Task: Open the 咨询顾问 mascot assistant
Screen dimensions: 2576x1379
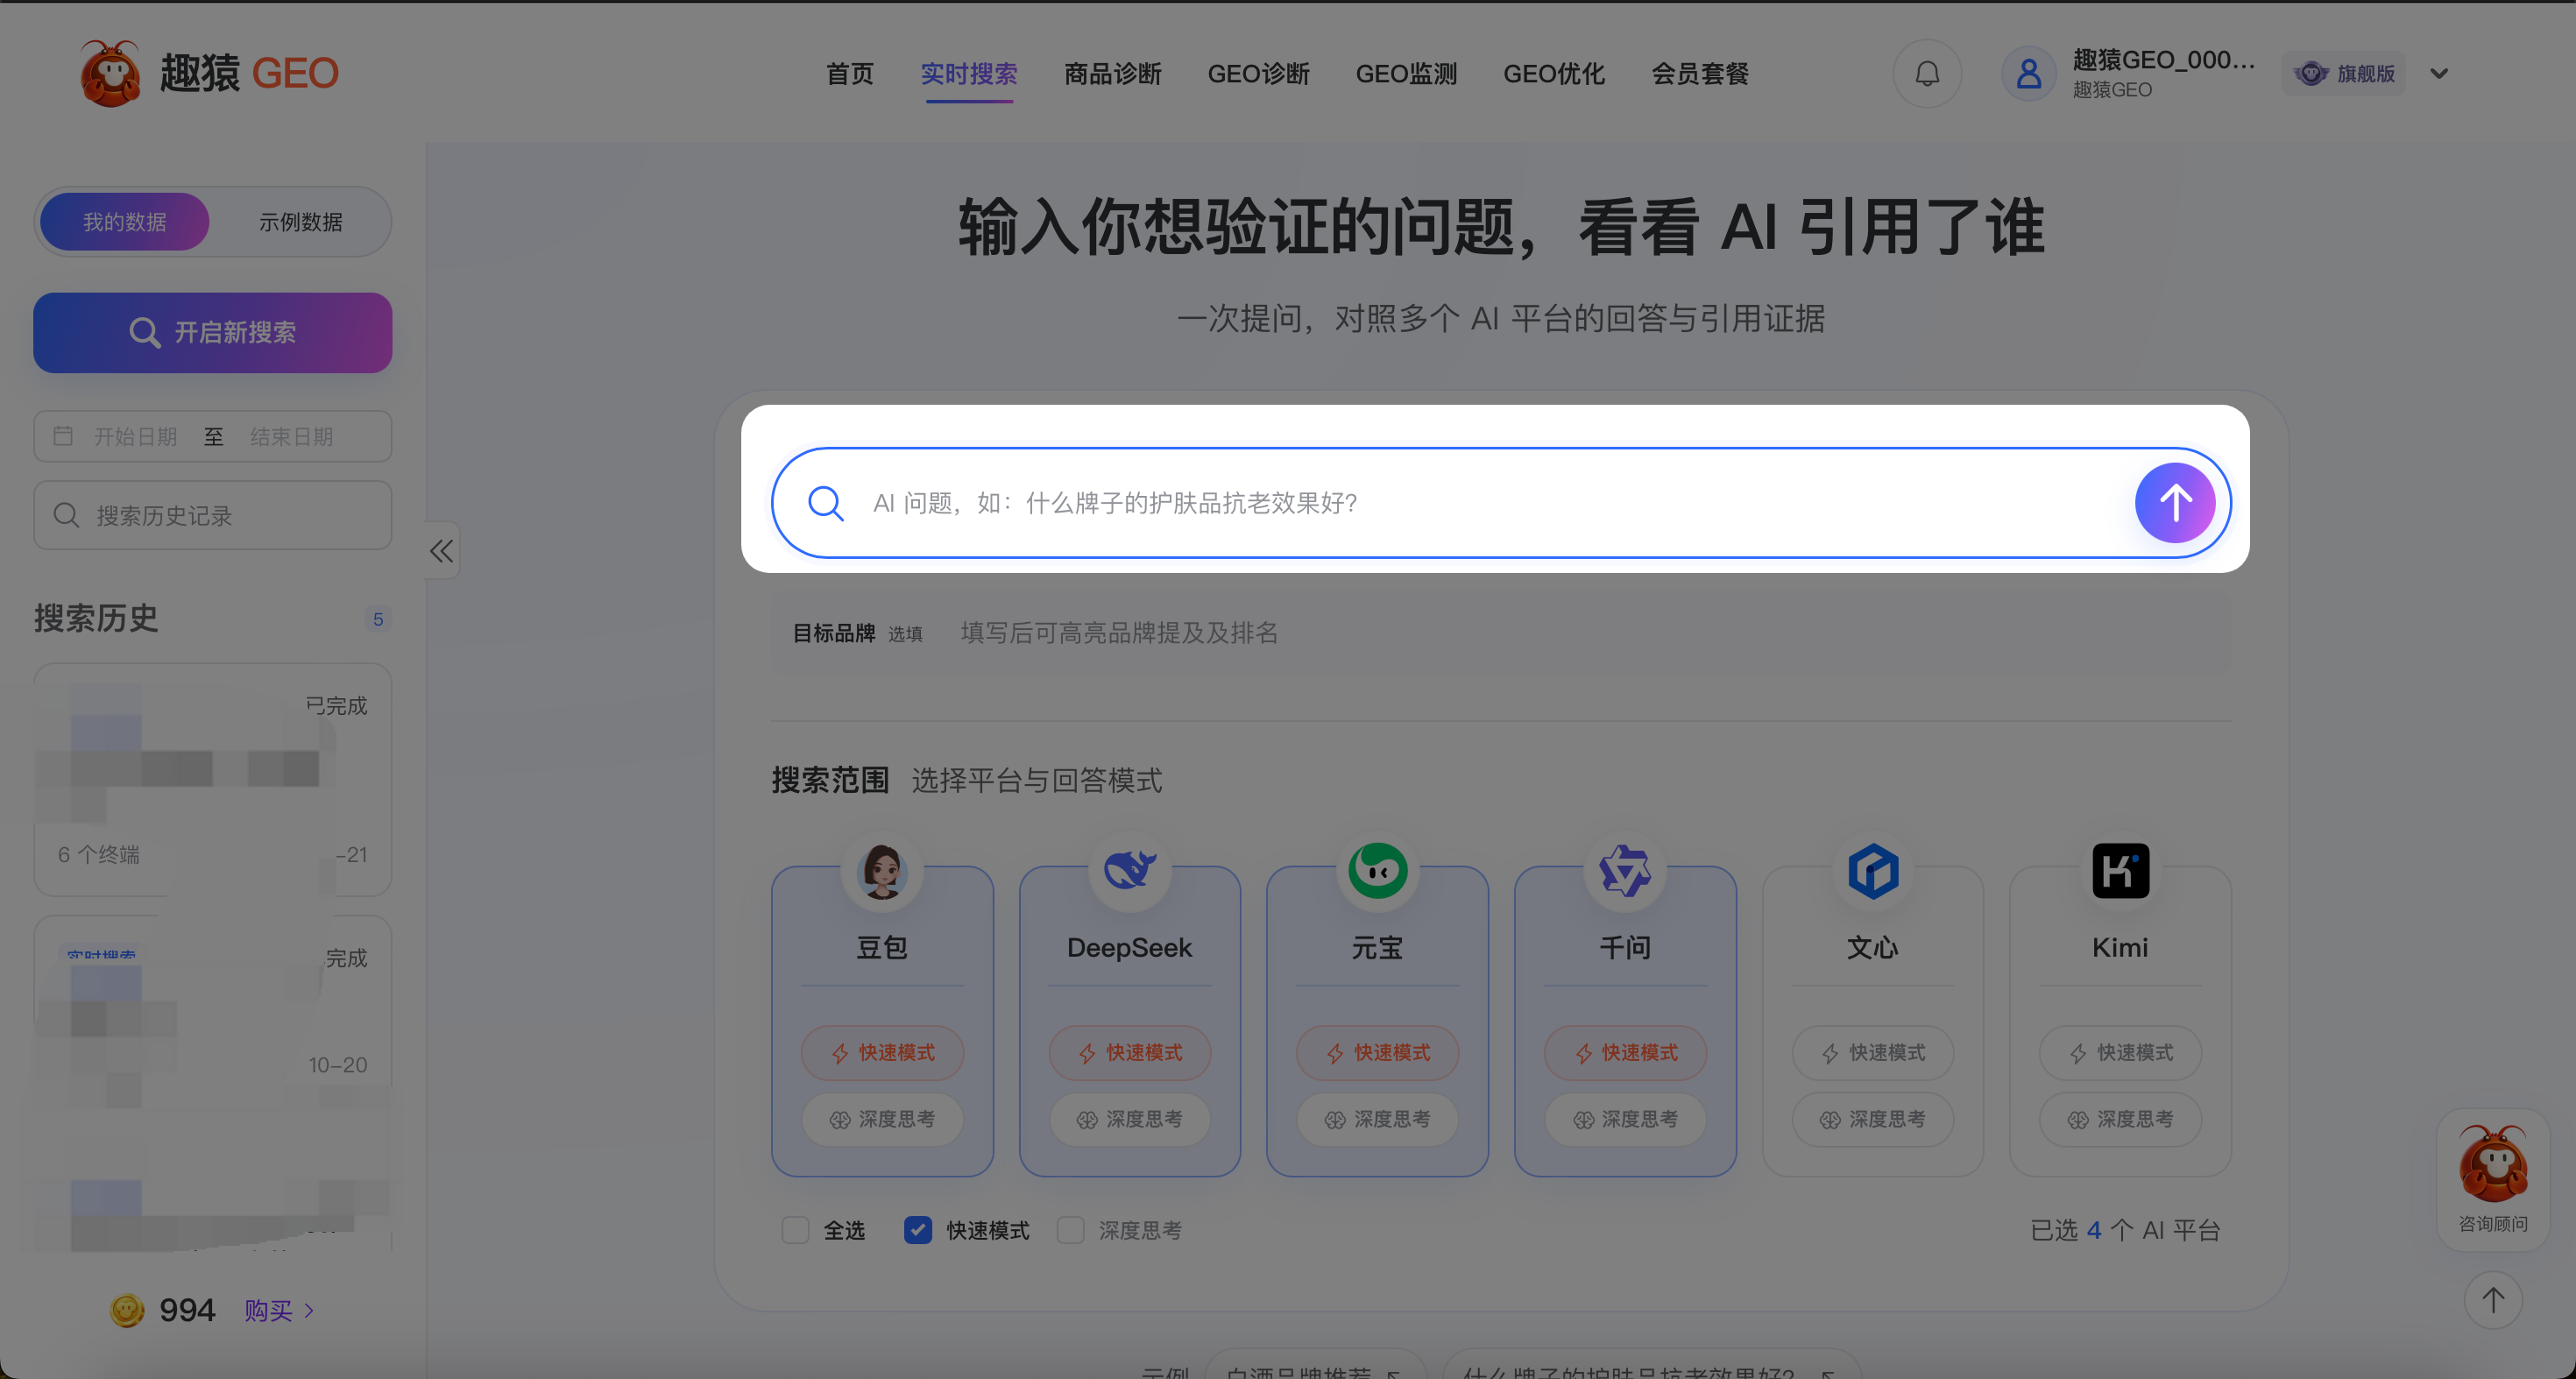Action: coord(2493,1179)
